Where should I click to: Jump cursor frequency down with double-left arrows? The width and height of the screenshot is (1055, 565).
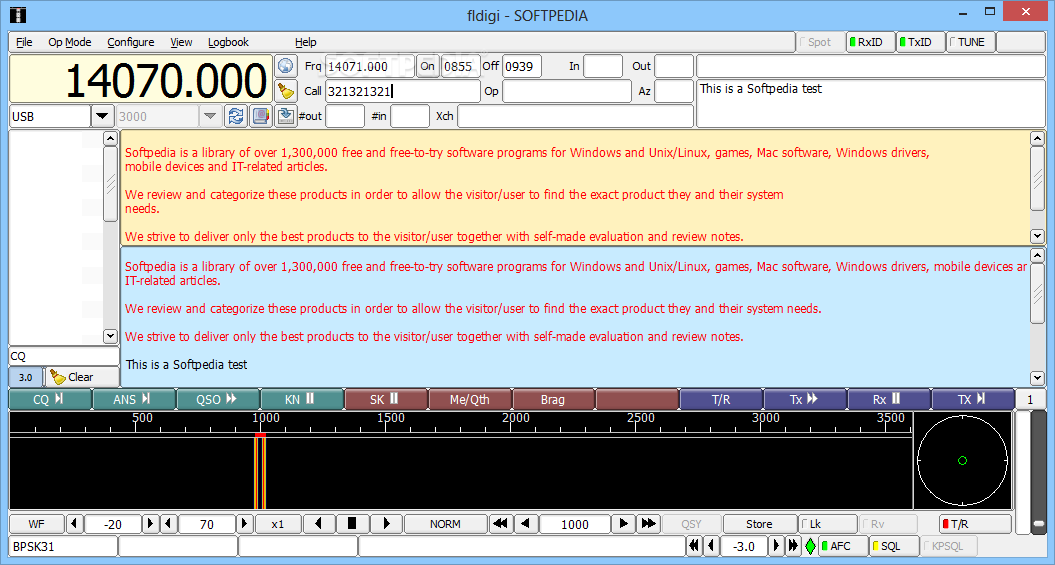[499, 524]
